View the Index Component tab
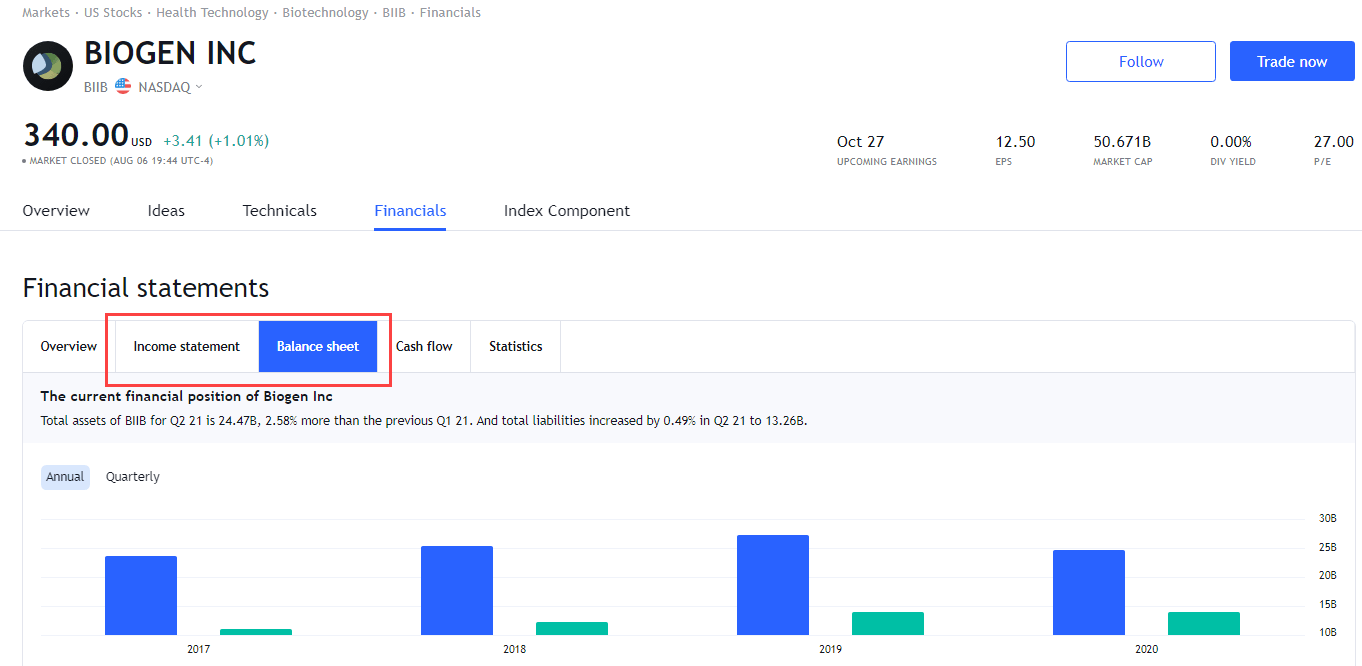Image resolution: width=1362 pixels, height=666 pixels. click(566, 210)
